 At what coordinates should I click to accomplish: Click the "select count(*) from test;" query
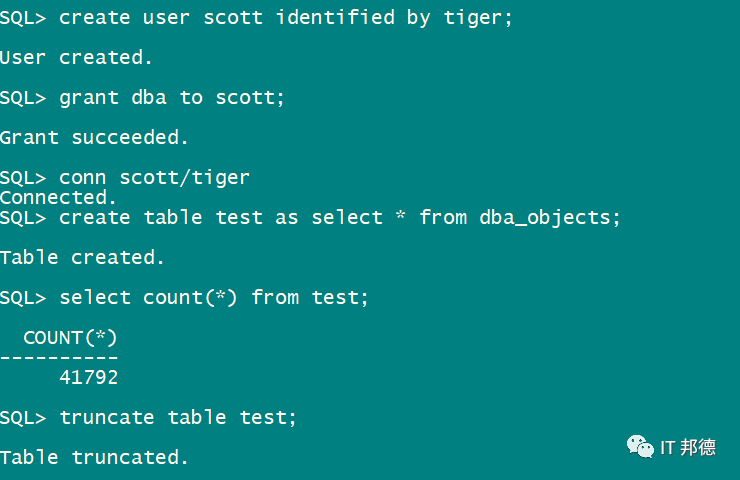pyautogui.click(x=214, y=297)
